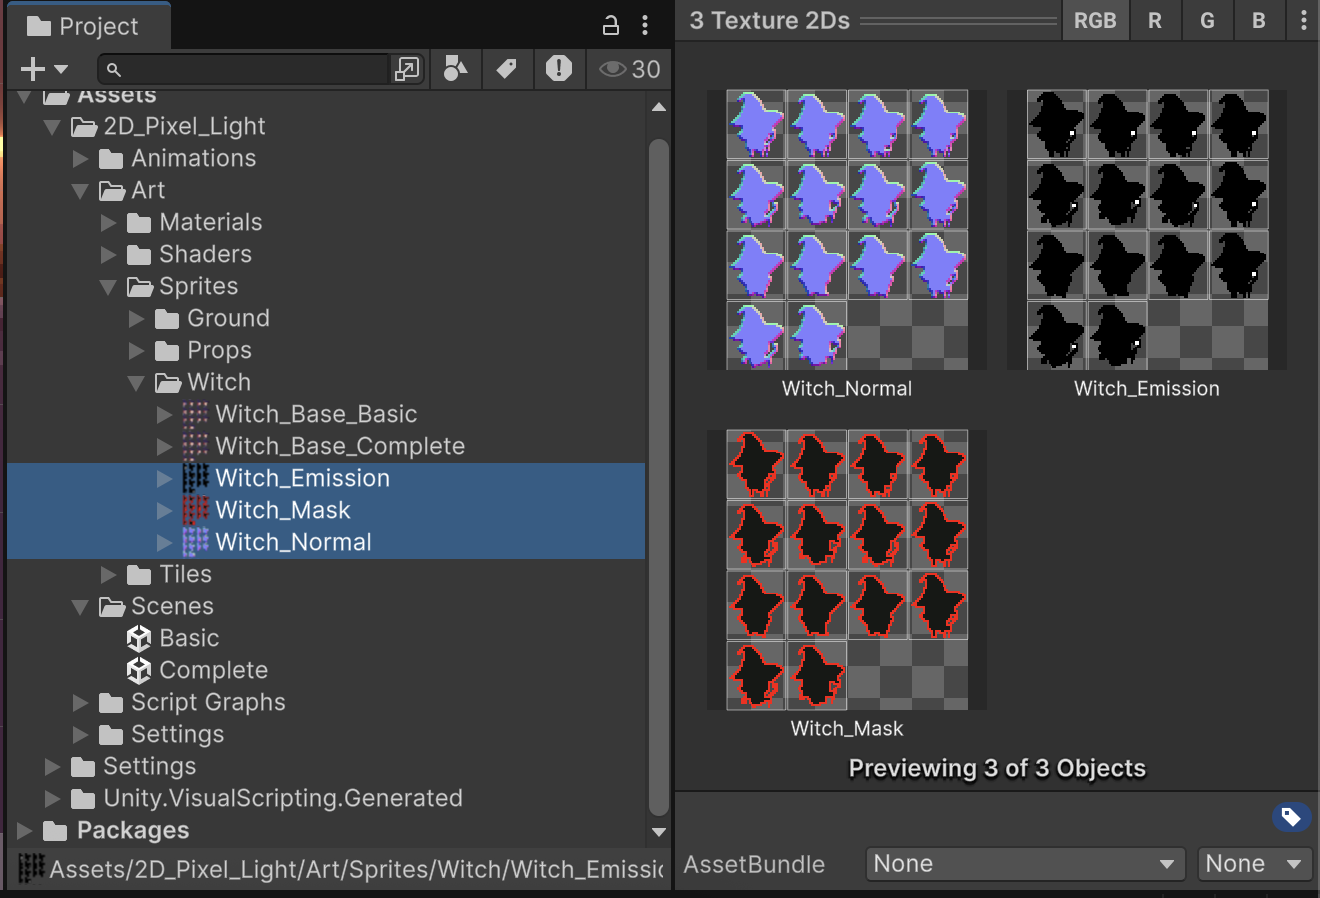Toggle hidden packages visibility eye icon
Viewport: 1320px width, 898px height.
(x=628, y=69)
